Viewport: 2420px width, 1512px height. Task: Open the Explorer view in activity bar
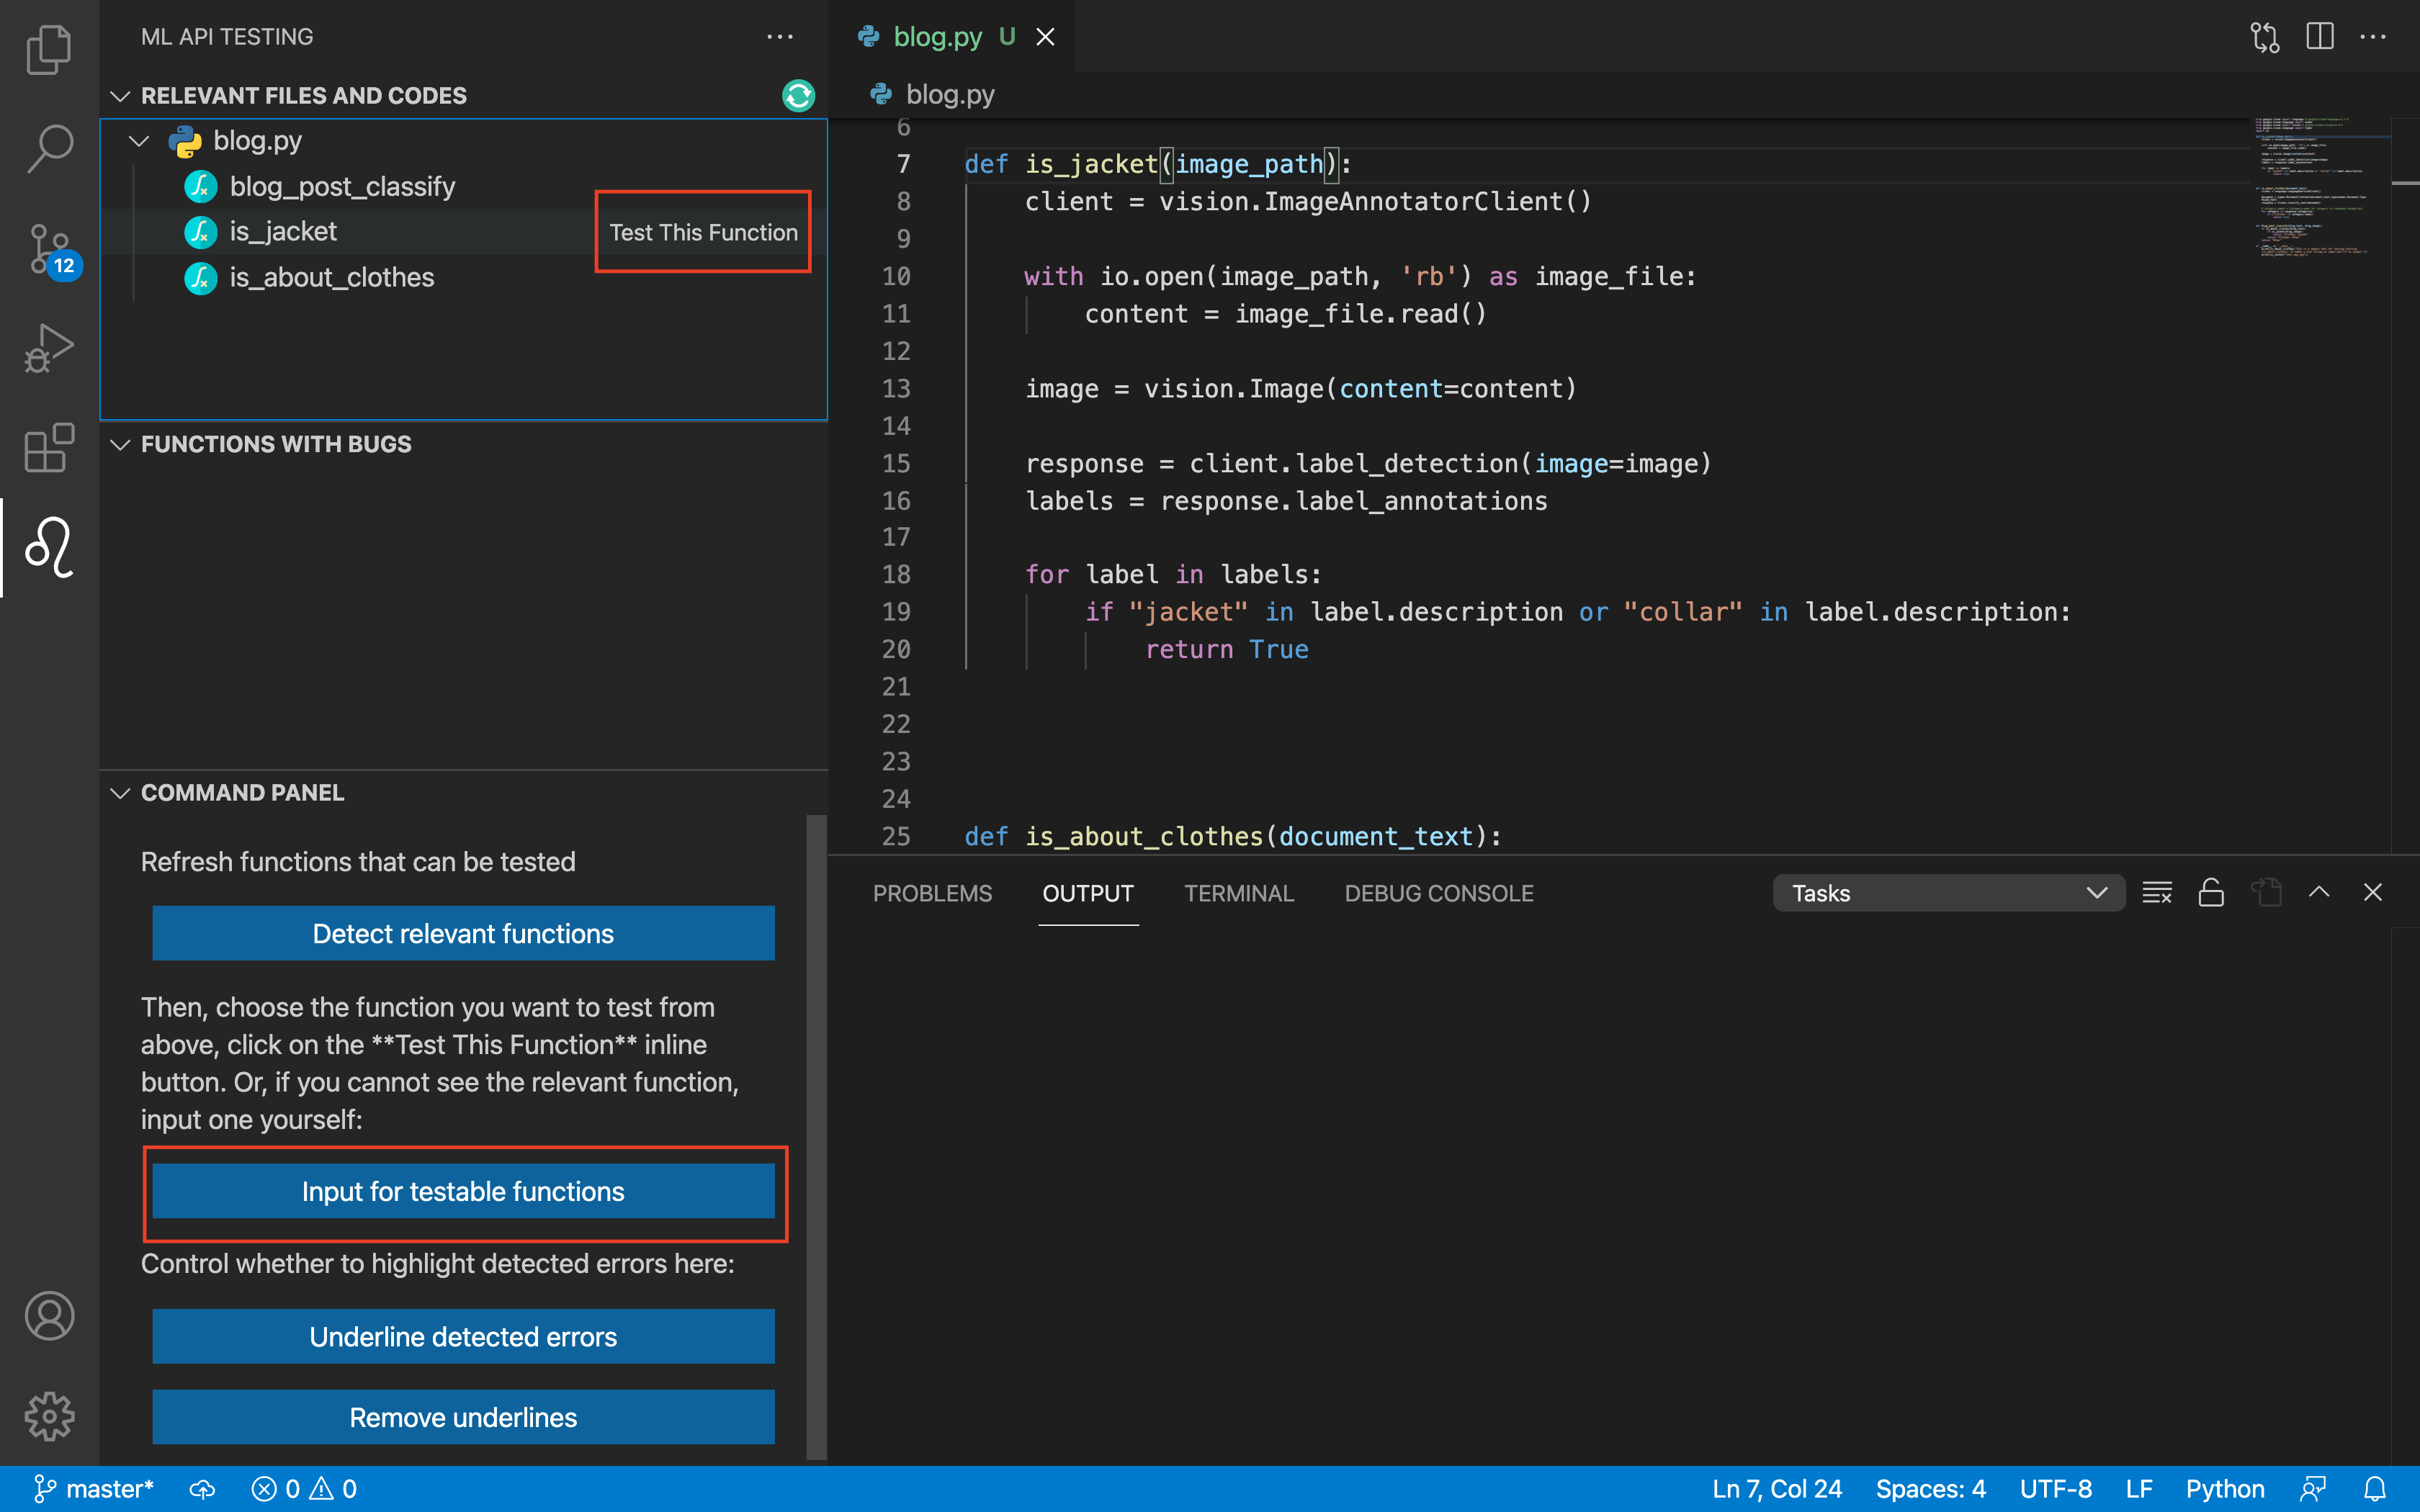48,49
